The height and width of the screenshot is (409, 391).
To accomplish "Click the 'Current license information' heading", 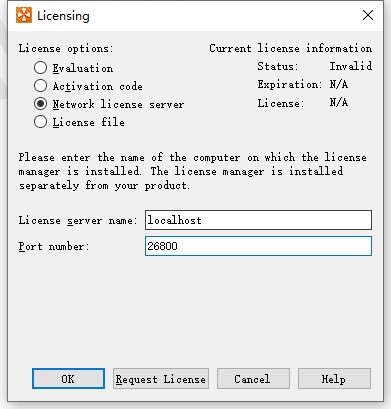I will coord(291,48).
